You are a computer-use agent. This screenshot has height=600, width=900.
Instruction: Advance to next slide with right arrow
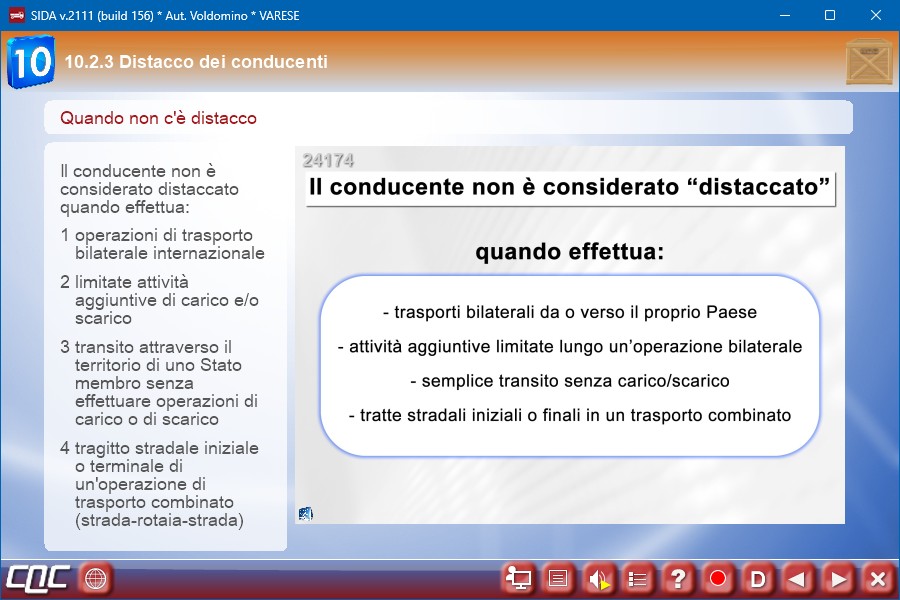(x=837, y=578)
